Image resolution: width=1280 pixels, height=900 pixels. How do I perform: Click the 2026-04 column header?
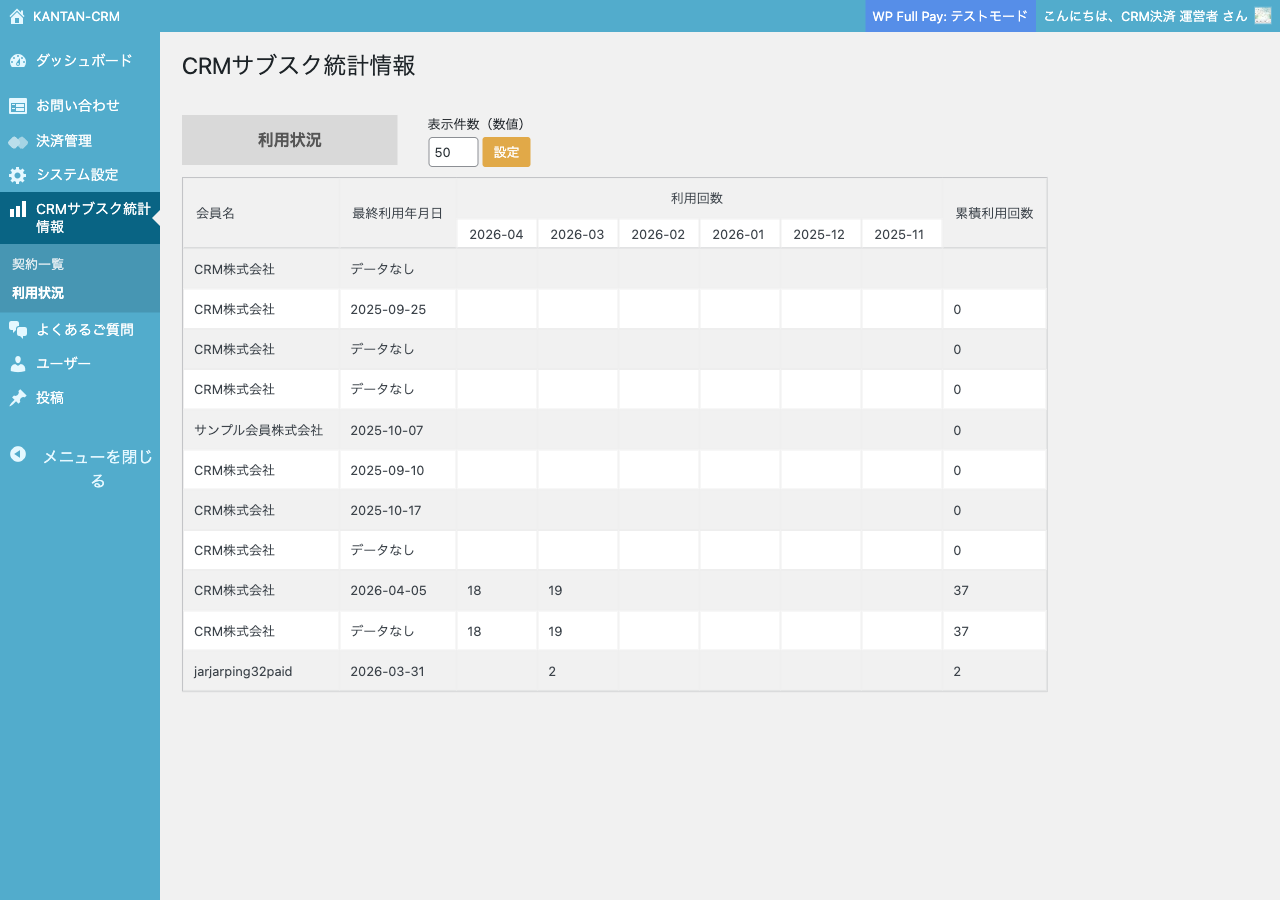pyautogui.click(x=496, y=234)
